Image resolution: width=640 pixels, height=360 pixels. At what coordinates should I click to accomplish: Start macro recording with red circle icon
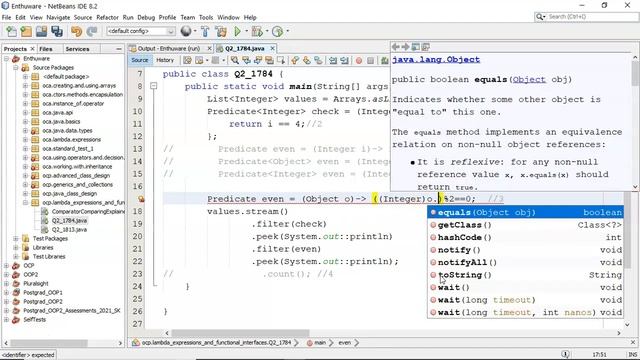(x=359, y=60)
